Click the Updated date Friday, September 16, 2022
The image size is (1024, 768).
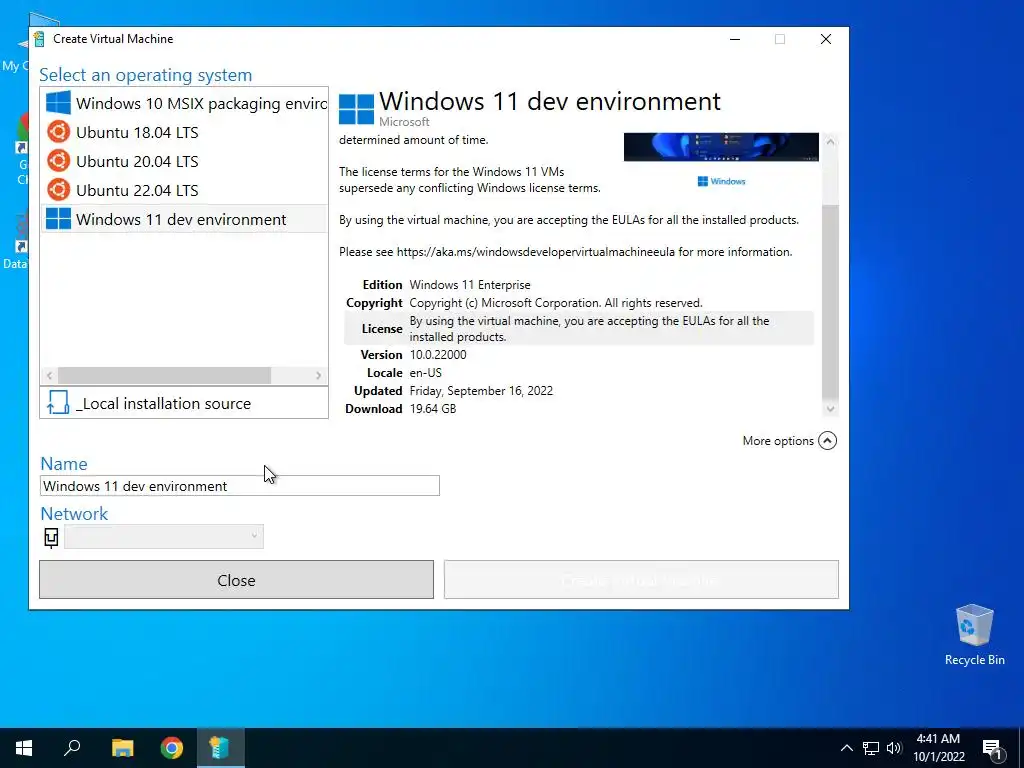pos(481,391)
